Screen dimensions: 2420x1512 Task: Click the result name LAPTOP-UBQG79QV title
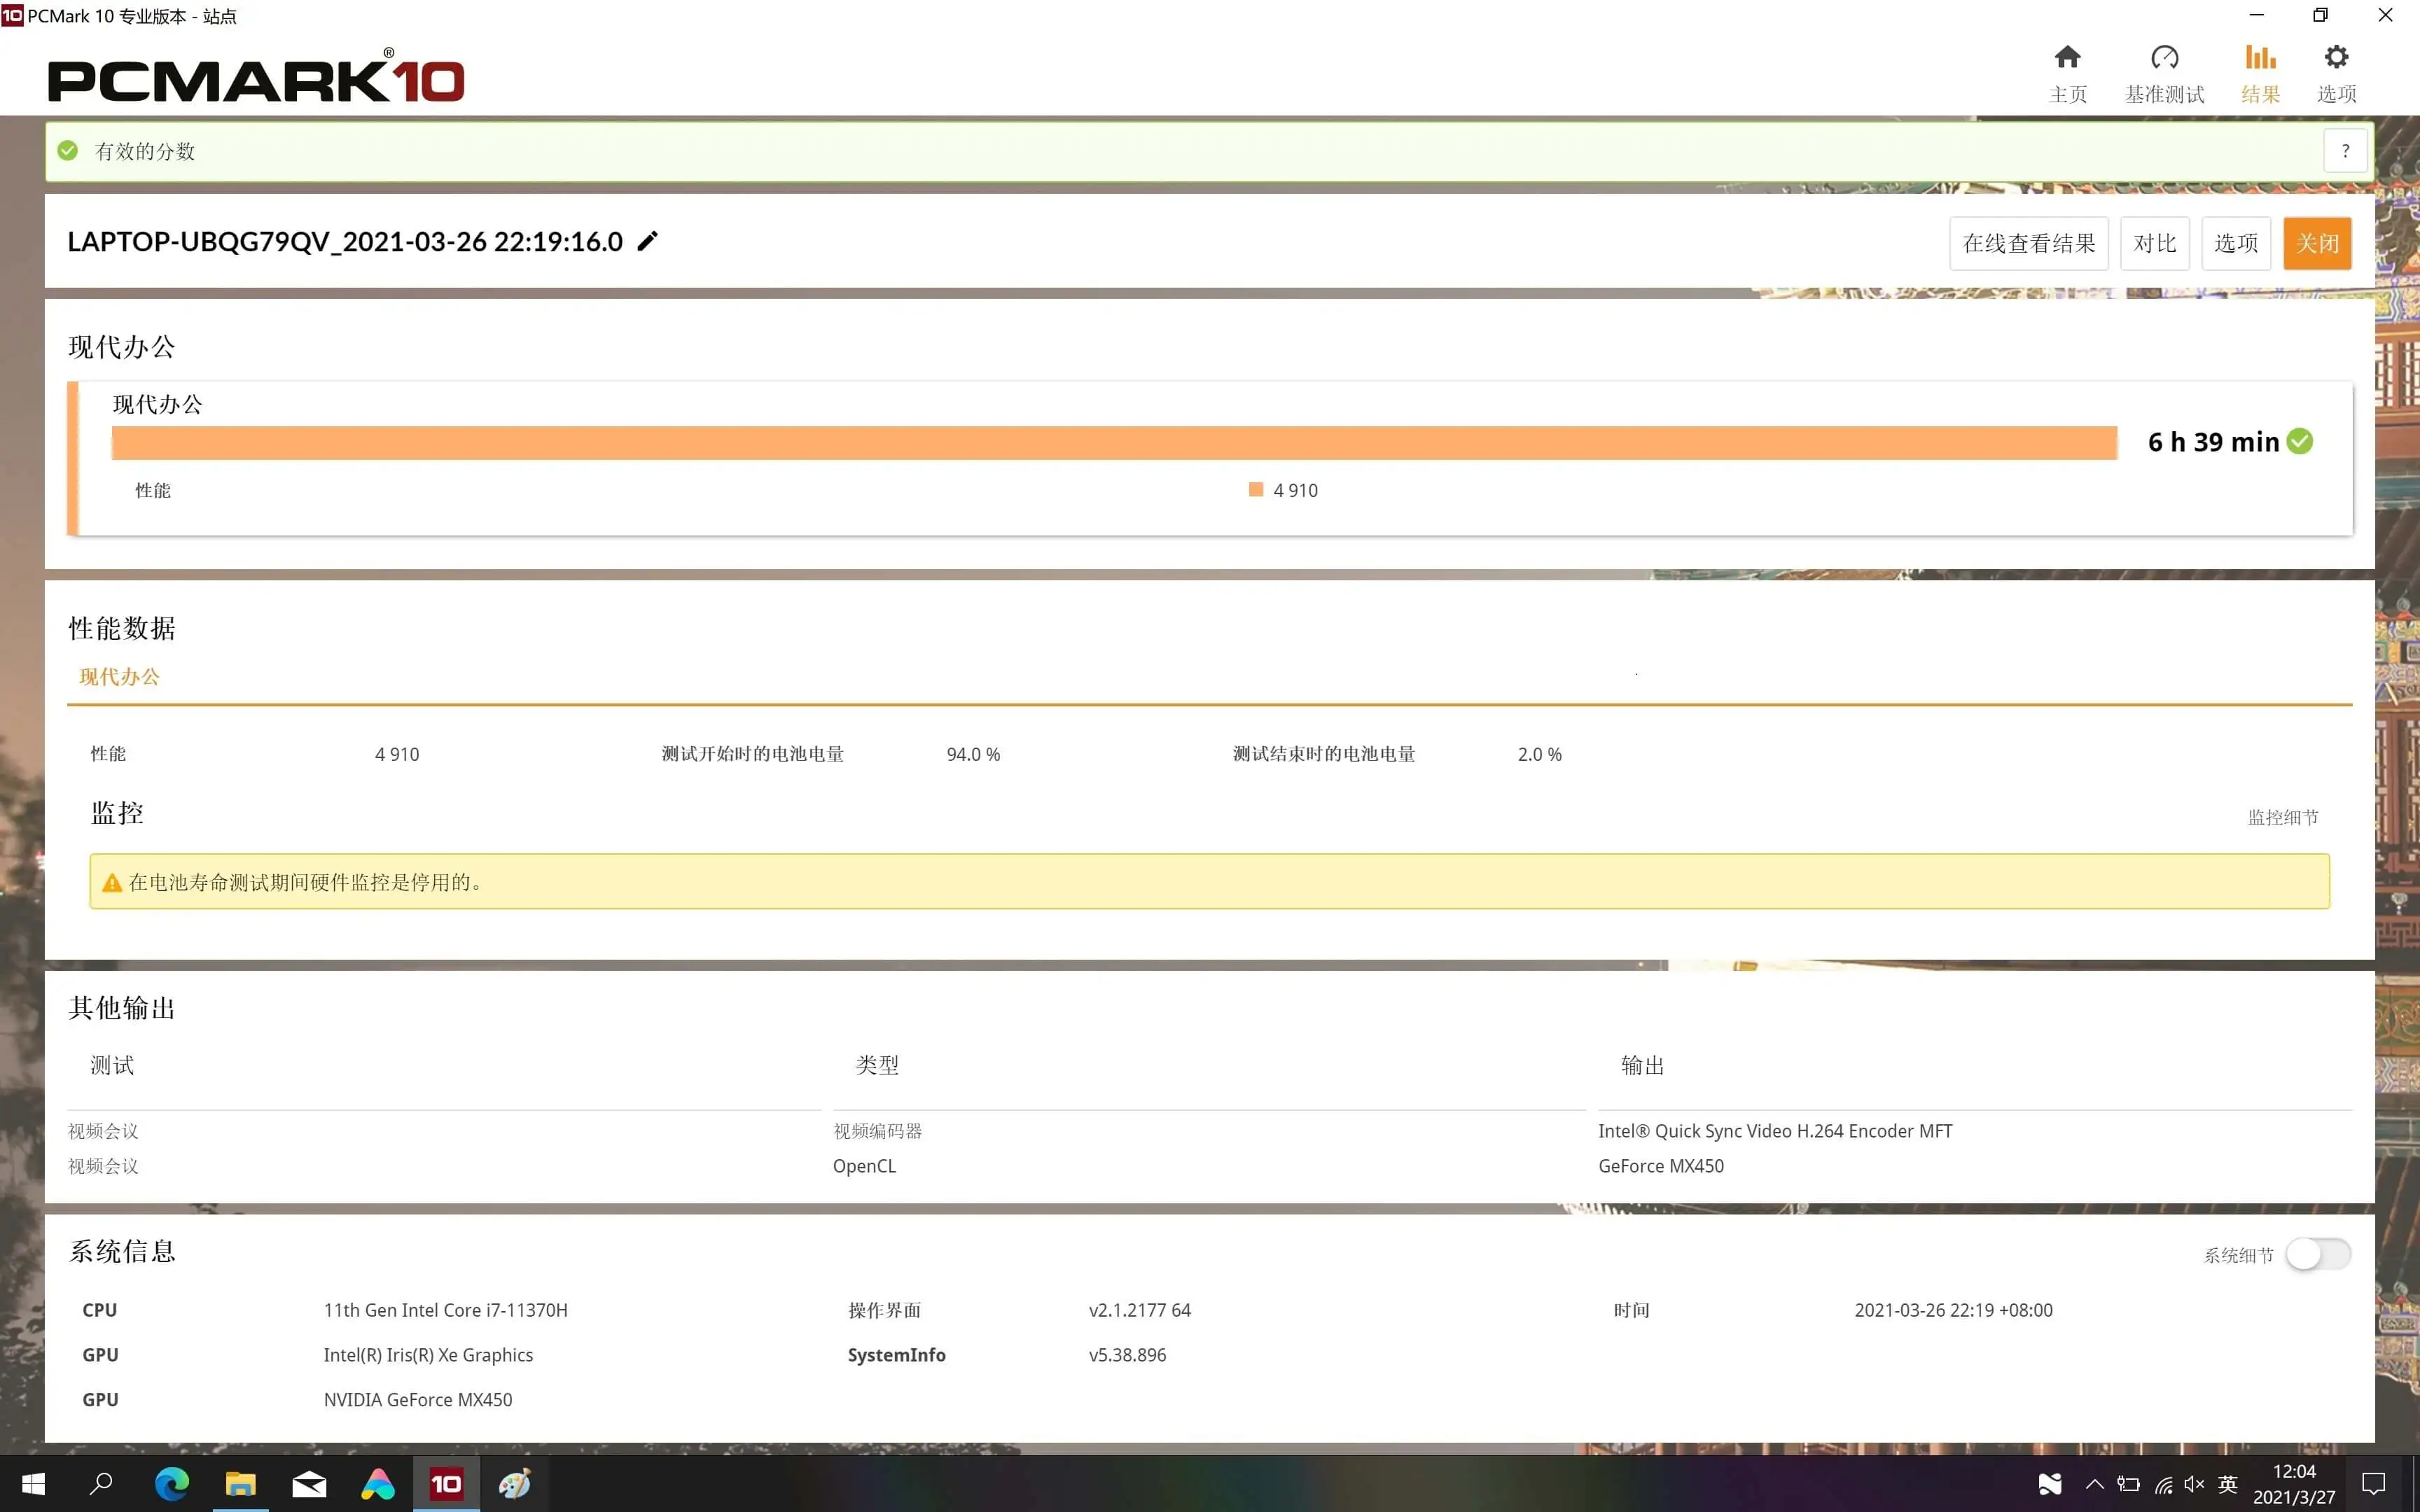(345, 241)
